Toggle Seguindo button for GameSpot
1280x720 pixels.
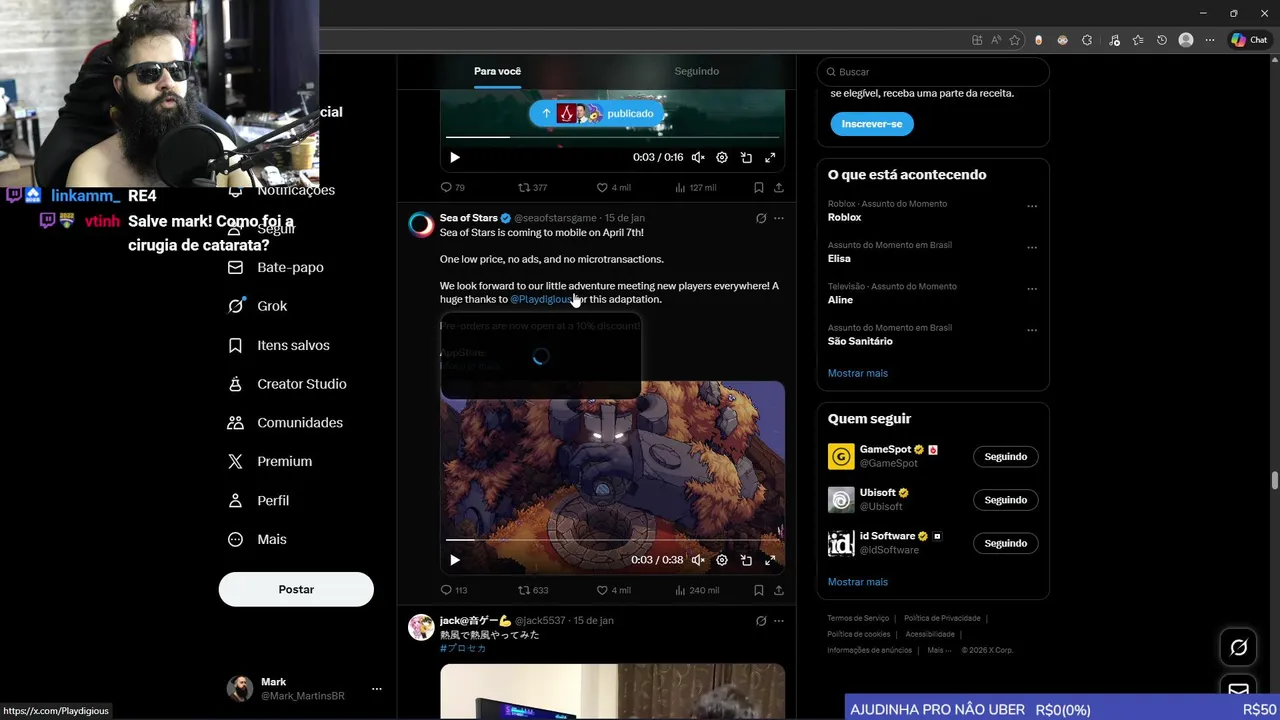1006,456
